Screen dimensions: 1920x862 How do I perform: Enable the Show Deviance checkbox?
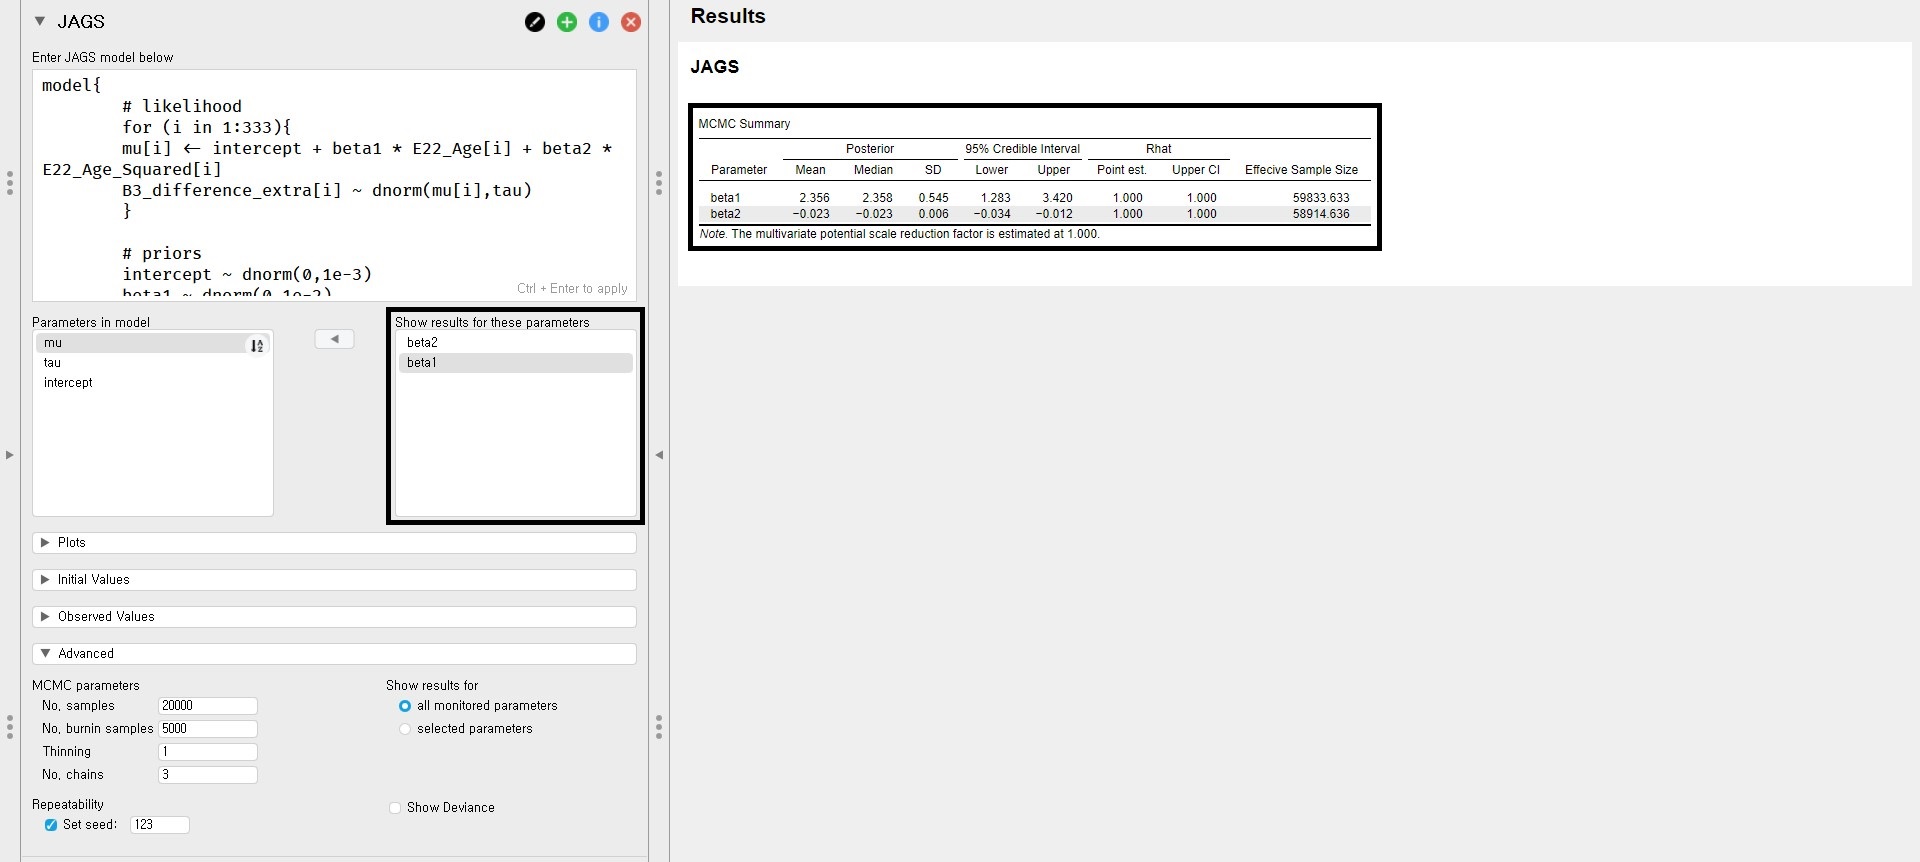pos(395,808)
